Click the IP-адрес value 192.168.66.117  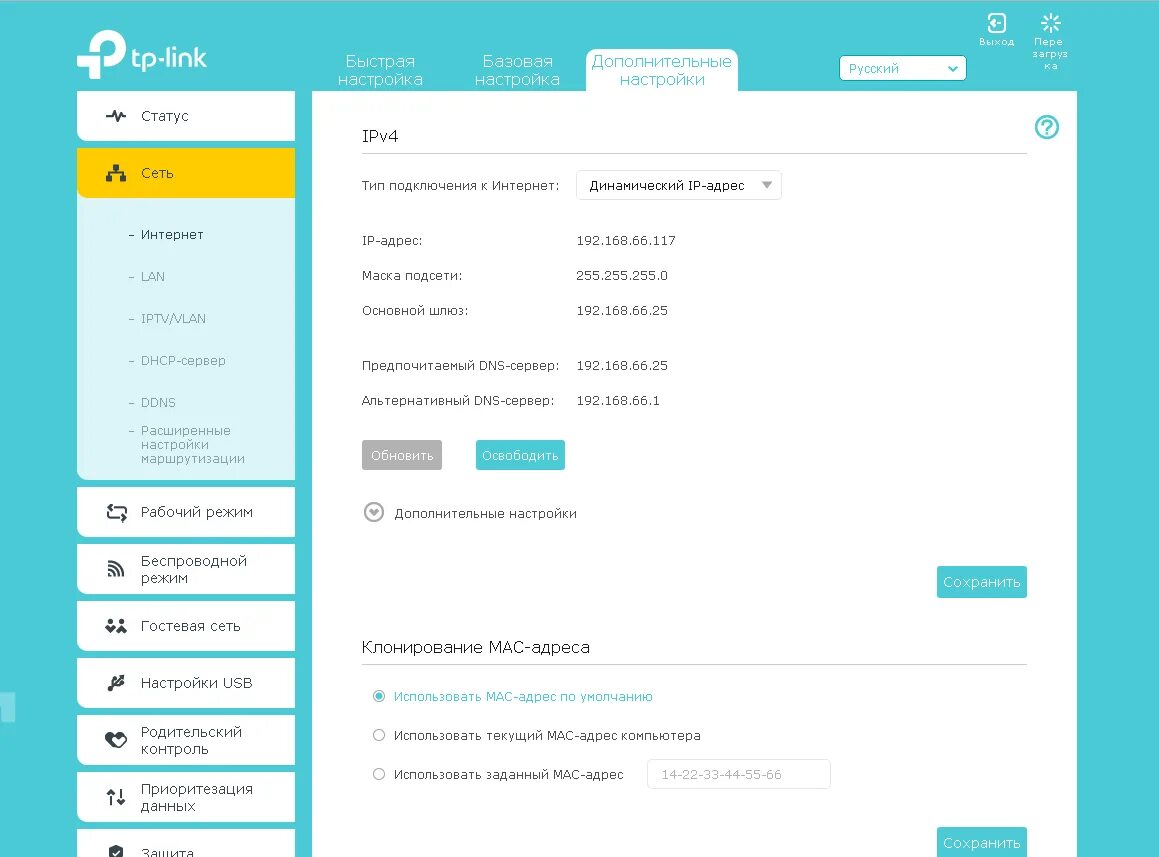pos(626,240)
